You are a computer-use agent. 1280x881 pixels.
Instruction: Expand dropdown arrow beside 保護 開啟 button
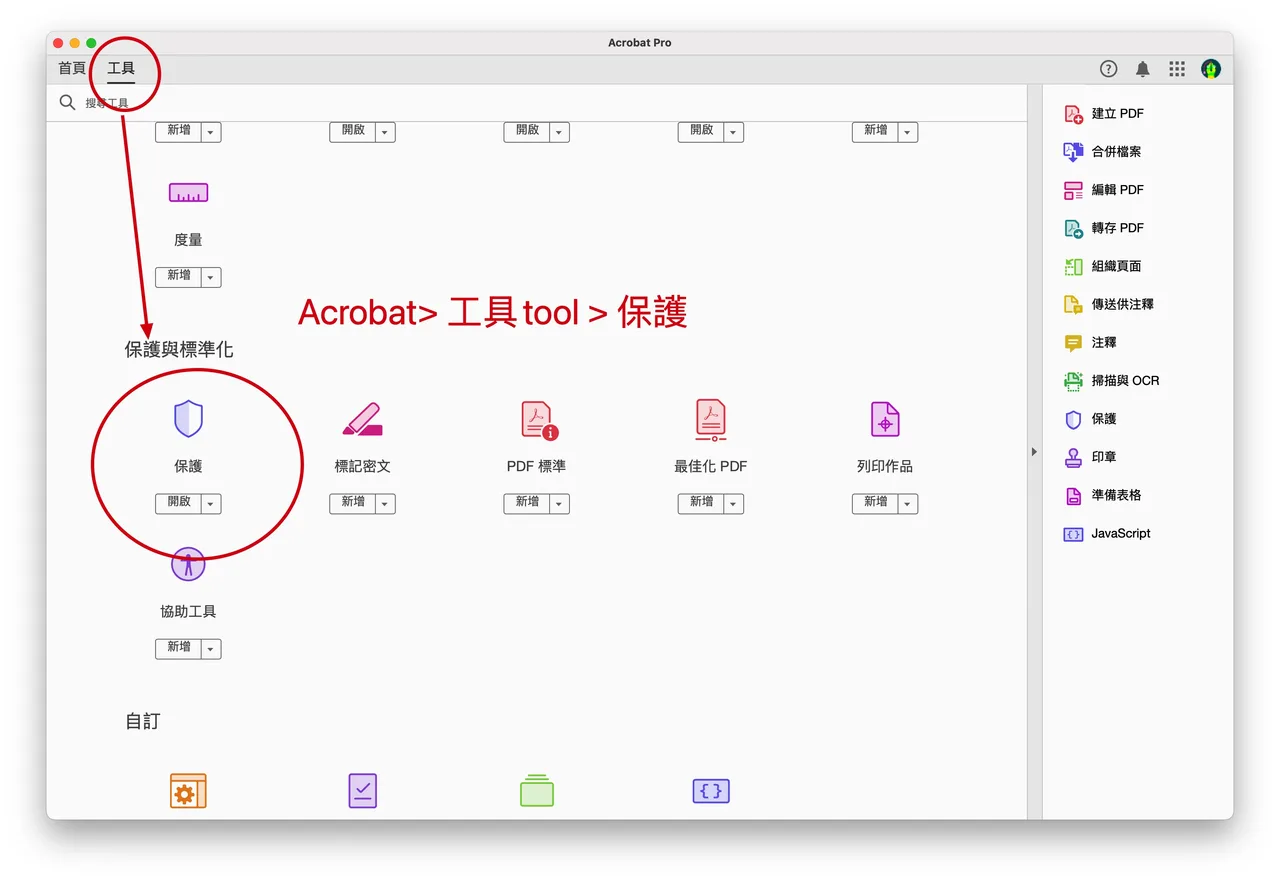[x=211, y=504]
